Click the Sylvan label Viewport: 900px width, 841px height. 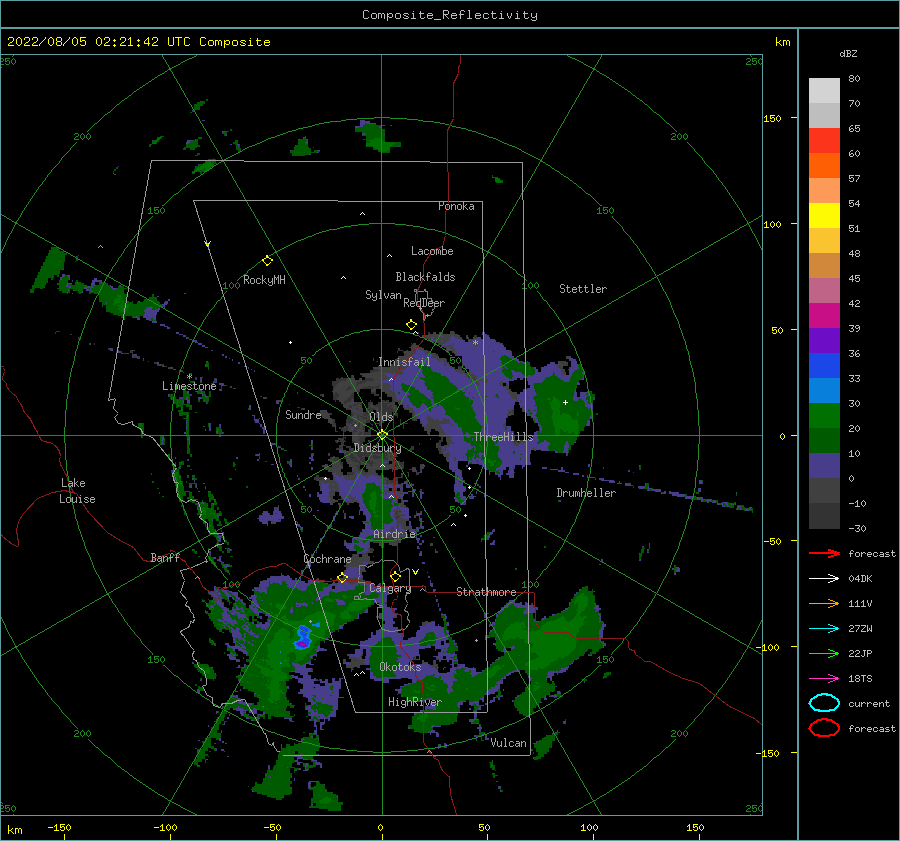(383, 296)
